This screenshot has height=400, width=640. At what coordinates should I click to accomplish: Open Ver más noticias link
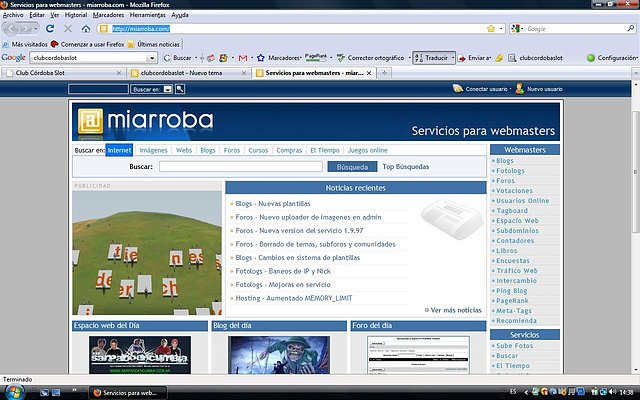[x=456, y=310]
